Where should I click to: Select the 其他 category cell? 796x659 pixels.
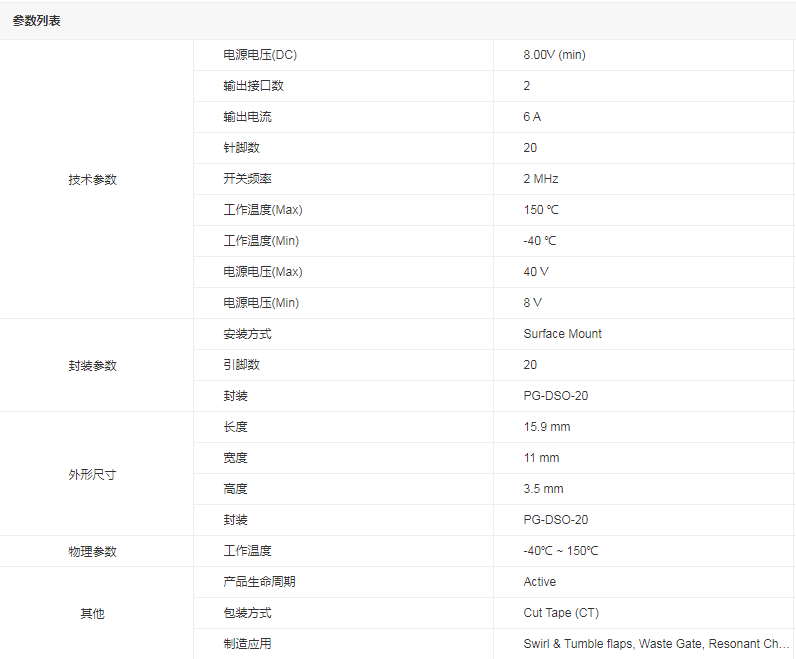pyautogui.click(x=92, y=614)
